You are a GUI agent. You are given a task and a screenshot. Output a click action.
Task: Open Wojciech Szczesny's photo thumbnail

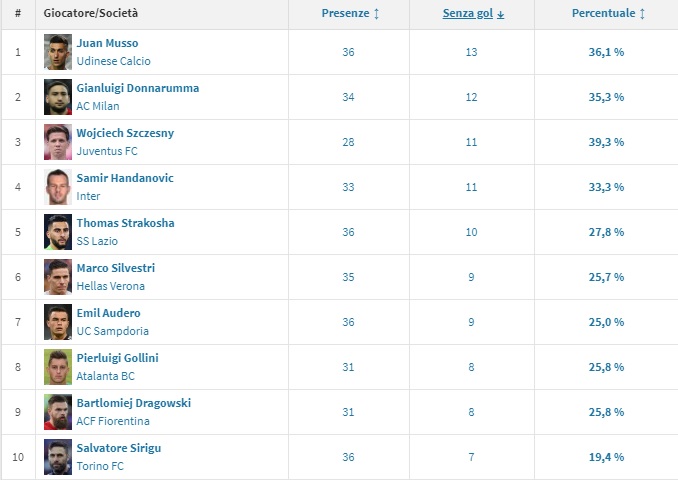coord(57,142)
